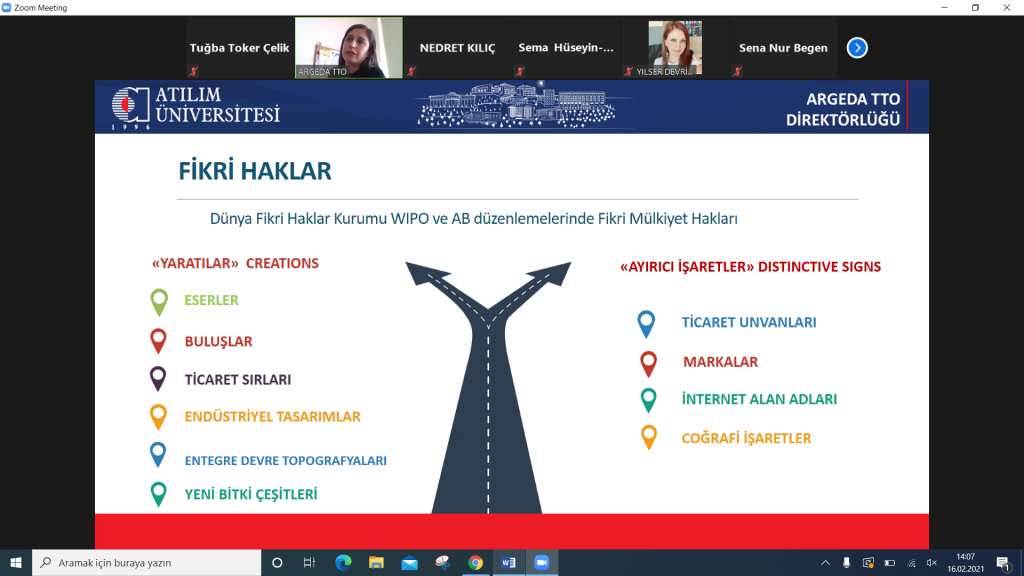Viewport: 1024px width, 576px height.
Task: Show next participants with the blue arrow
Action: click(x=857, y=47)
